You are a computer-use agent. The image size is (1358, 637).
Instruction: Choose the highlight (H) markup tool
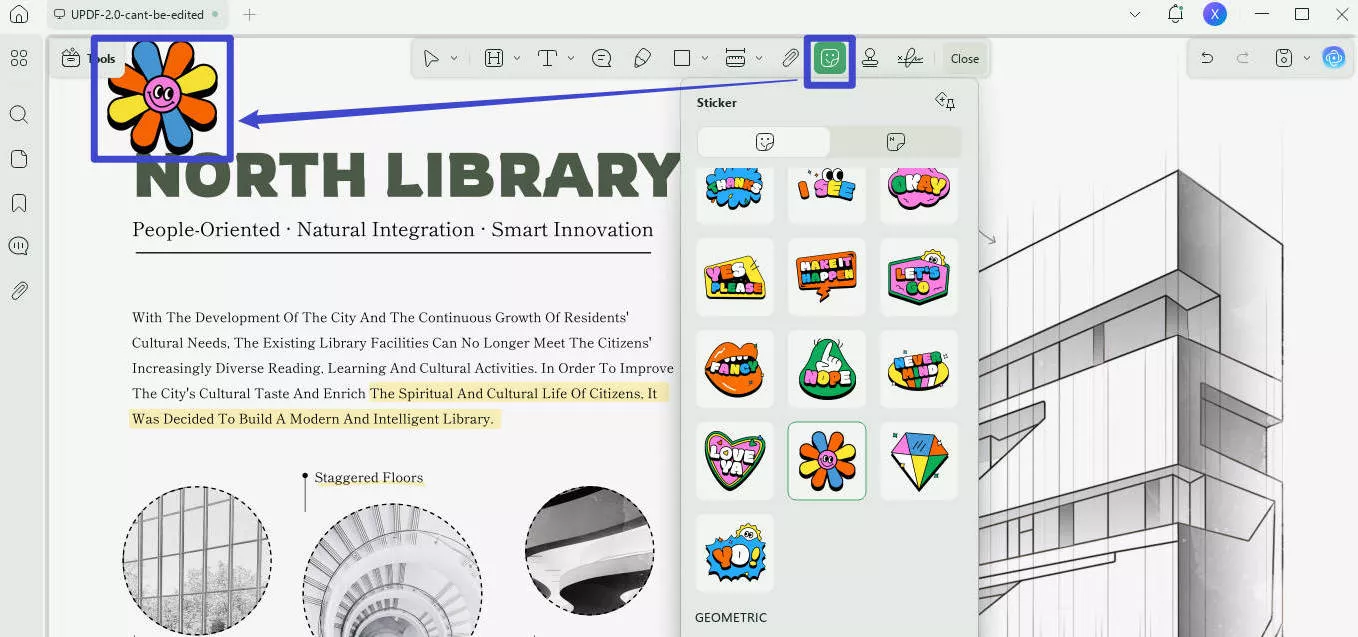point(494,58)
